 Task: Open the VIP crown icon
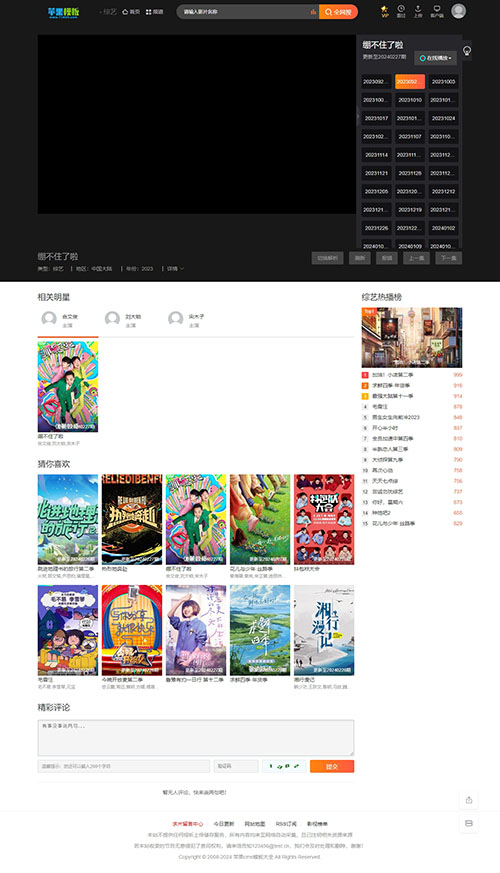pos(384,11)
